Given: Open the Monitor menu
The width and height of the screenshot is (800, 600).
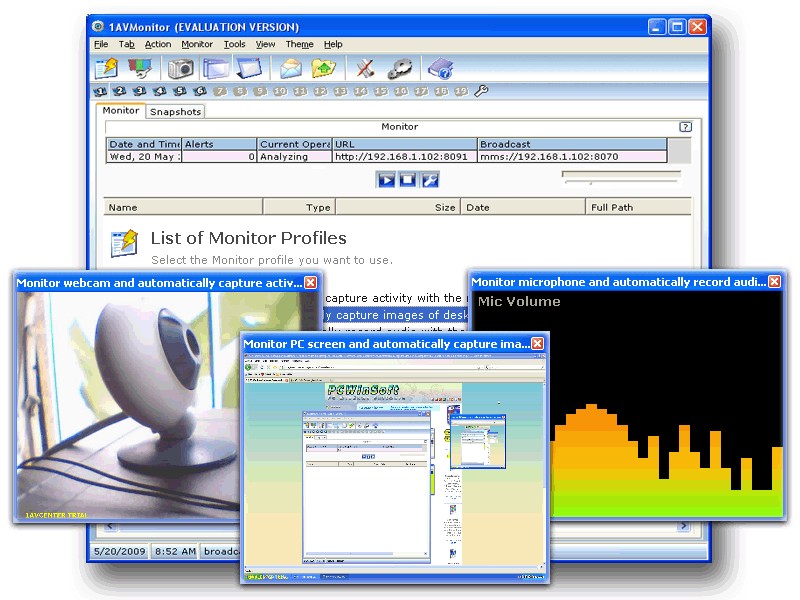Looking at the screenshot, I should pos(197,44).
